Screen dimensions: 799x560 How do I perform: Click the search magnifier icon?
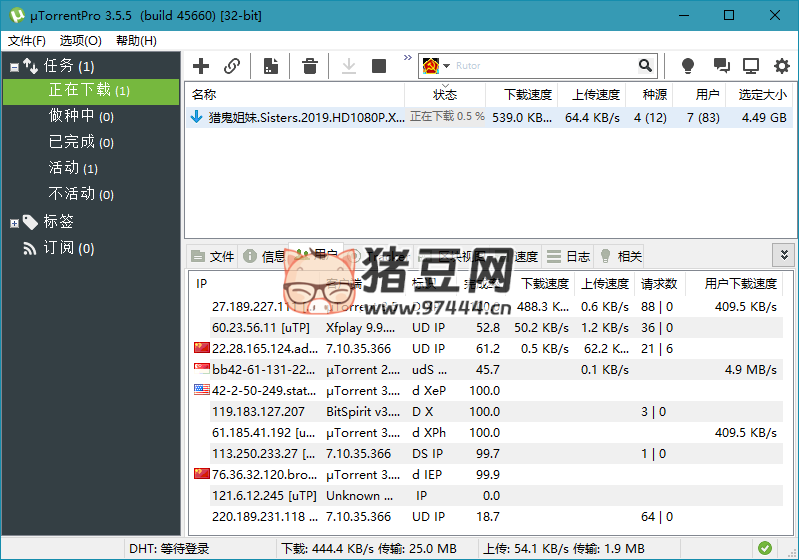(646, 66)
